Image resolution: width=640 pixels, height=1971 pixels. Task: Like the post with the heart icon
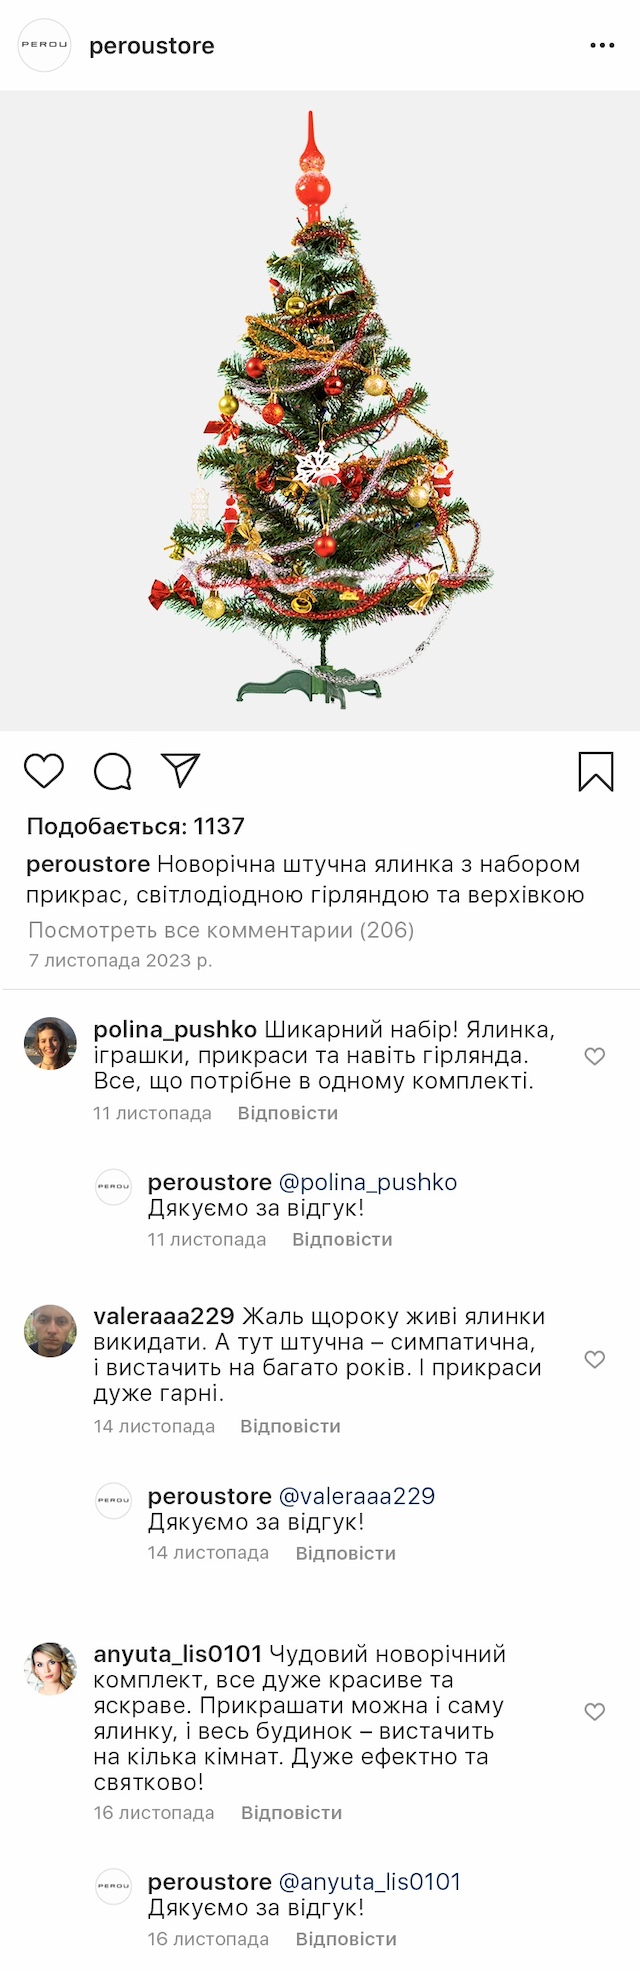tap(44, 771)
